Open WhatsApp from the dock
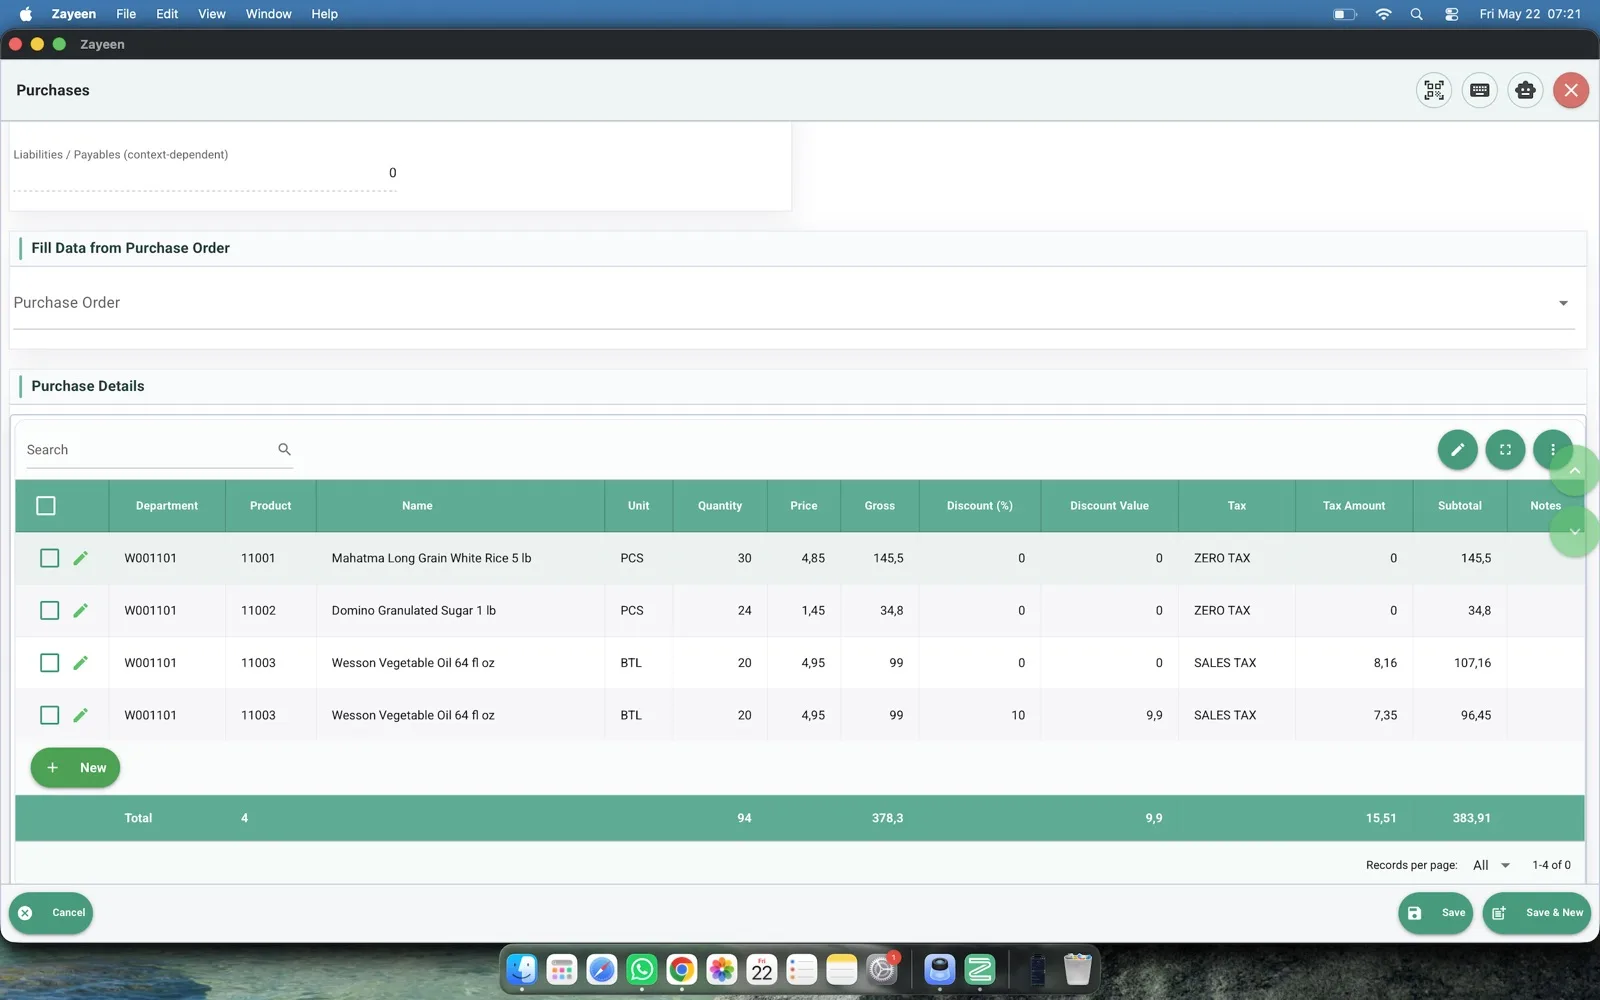 click(x=642, y=969)
